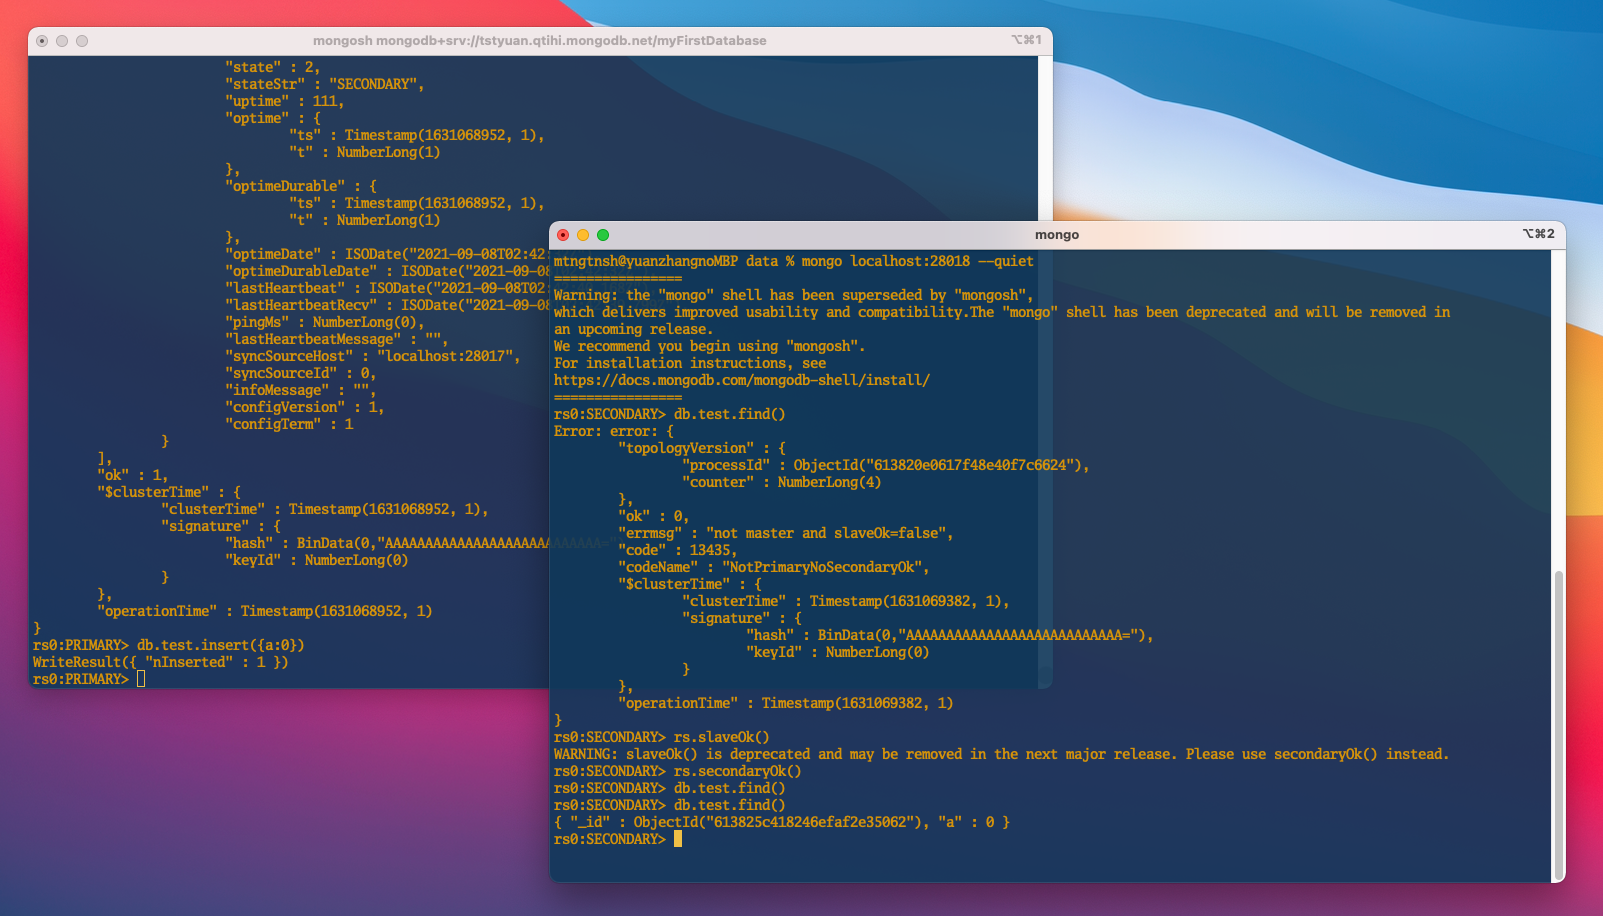Click the 'hash' BinData line in mongo window

point(950,635)
